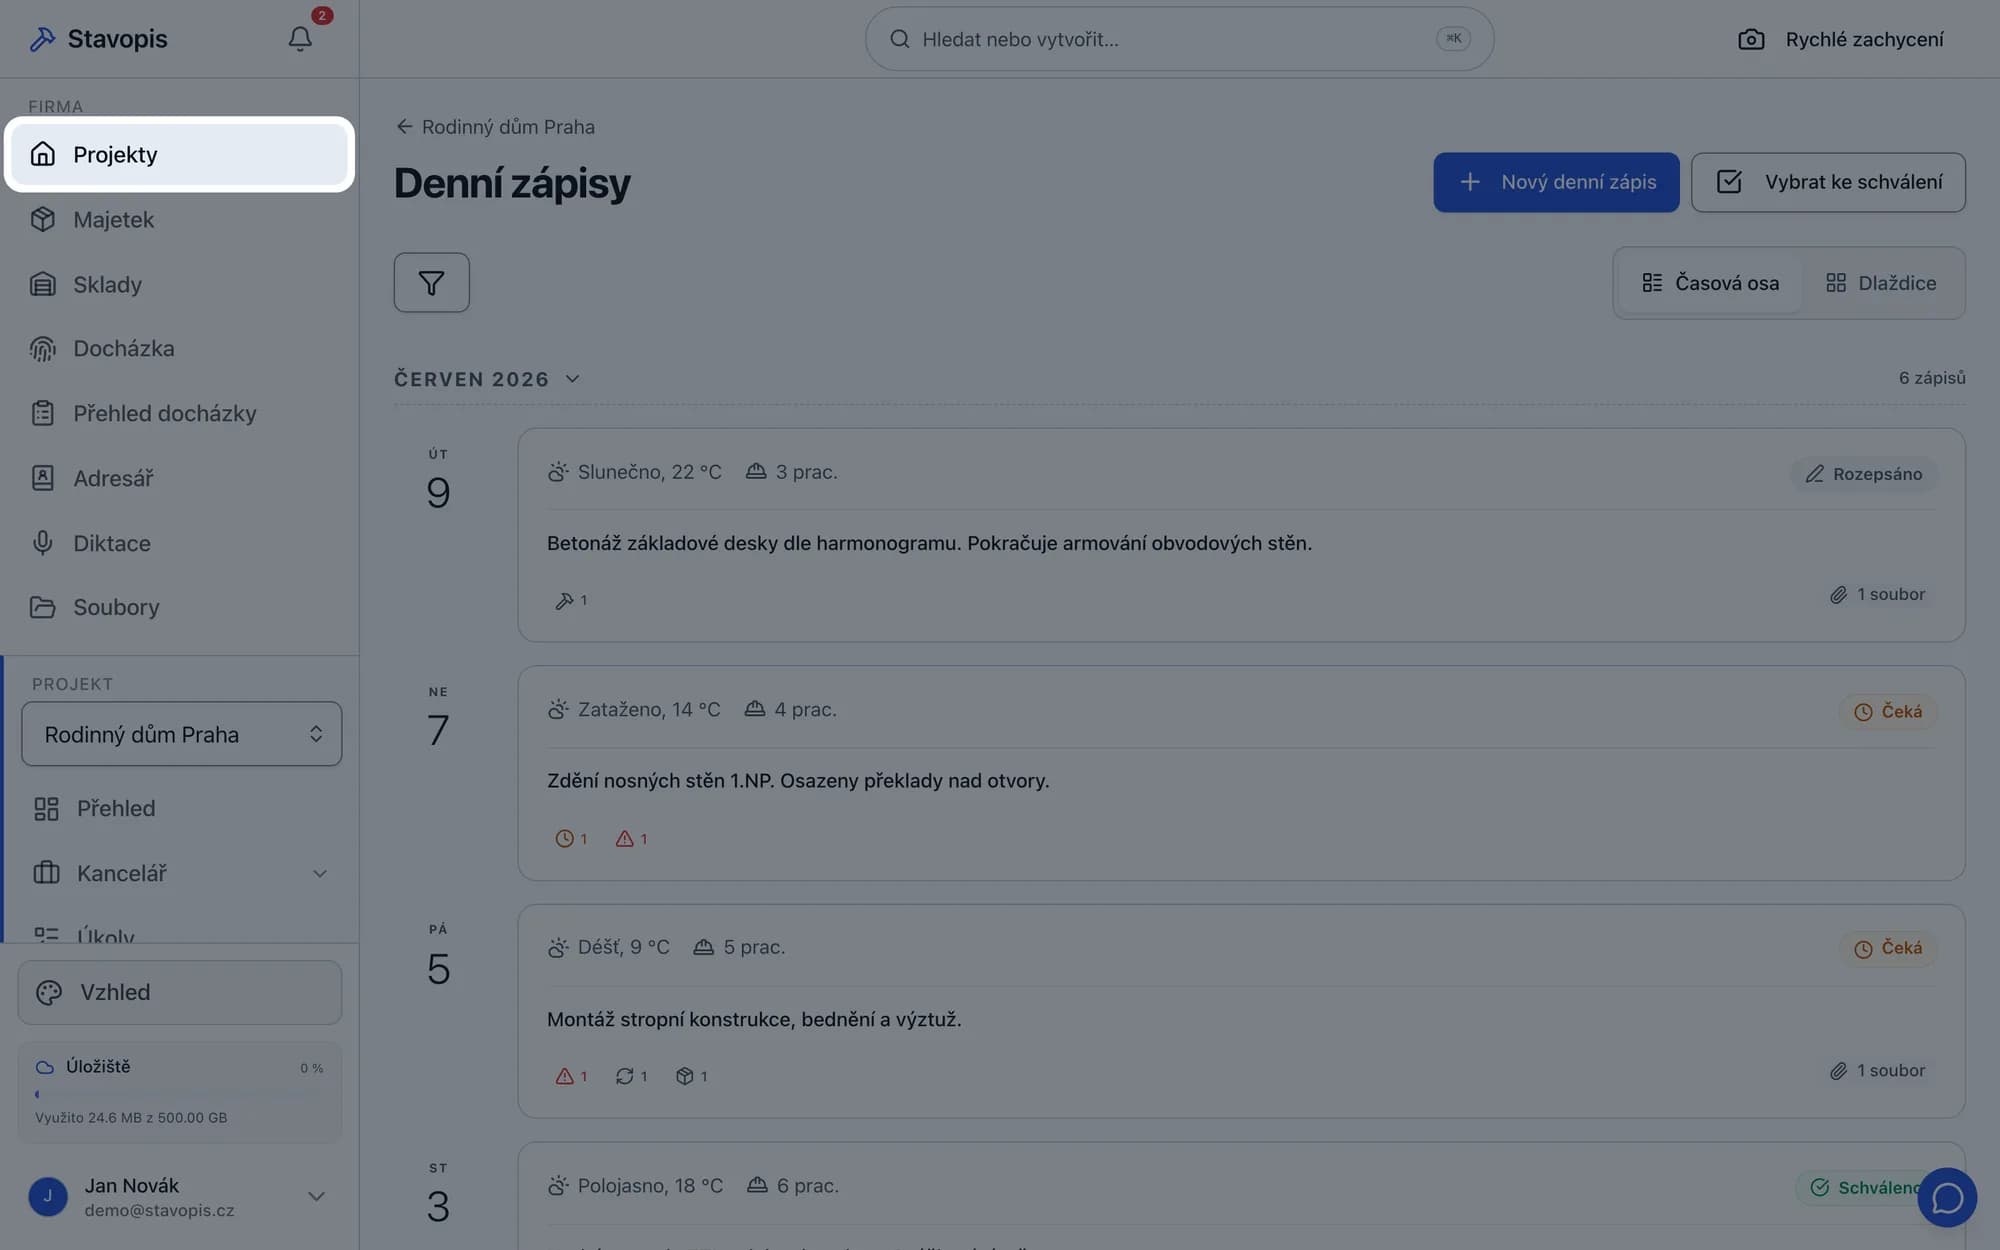The height and width of the screenshot is (1250, 2000).
Task: Open the chat support bubble
Action: 1946,1197
